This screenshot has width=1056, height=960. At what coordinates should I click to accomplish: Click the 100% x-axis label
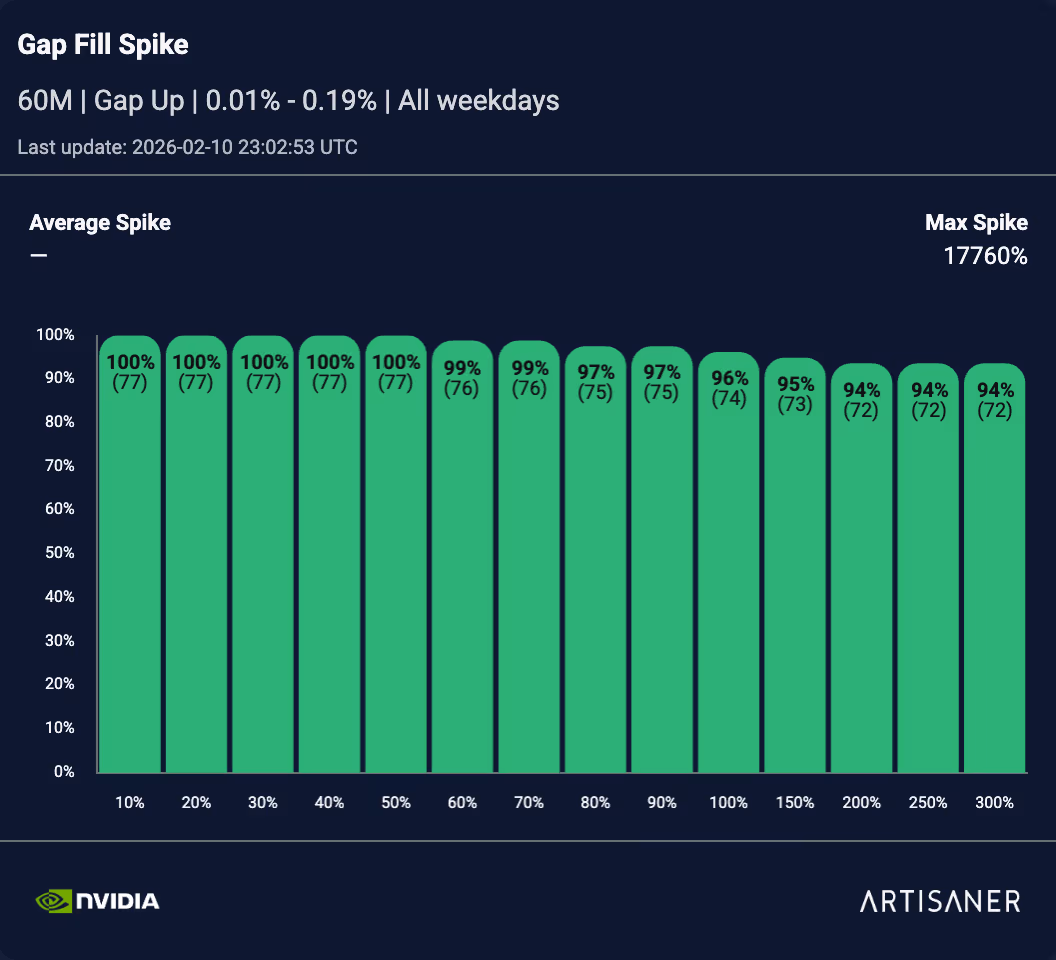click(x=729, y=802)
